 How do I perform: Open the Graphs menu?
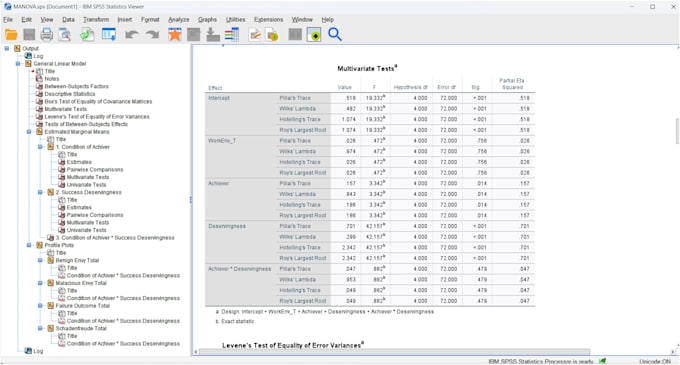207,20
